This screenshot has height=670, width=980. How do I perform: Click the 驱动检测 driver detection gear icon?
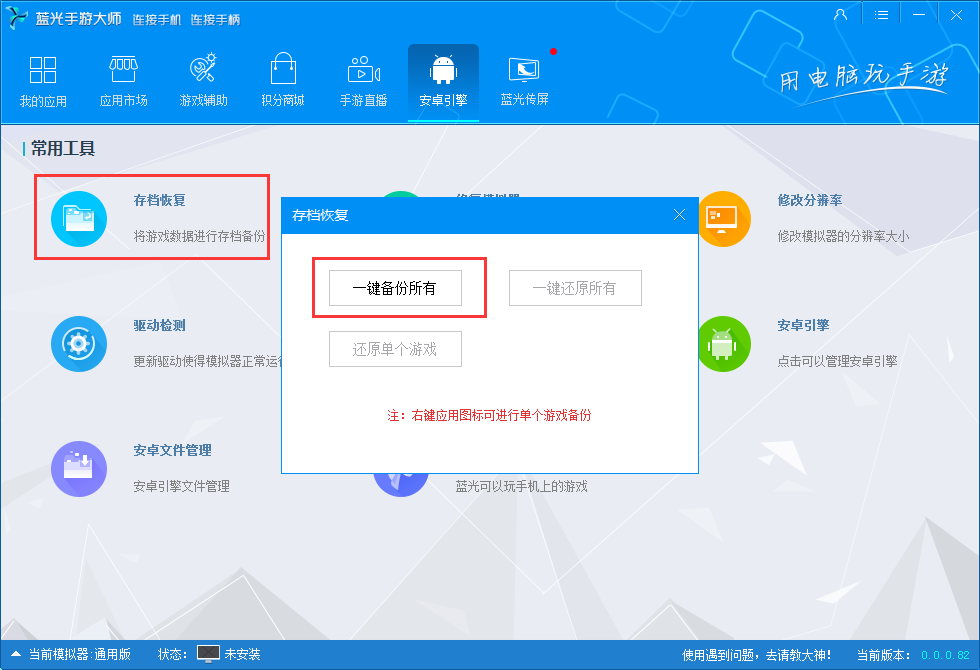(79, 343)
